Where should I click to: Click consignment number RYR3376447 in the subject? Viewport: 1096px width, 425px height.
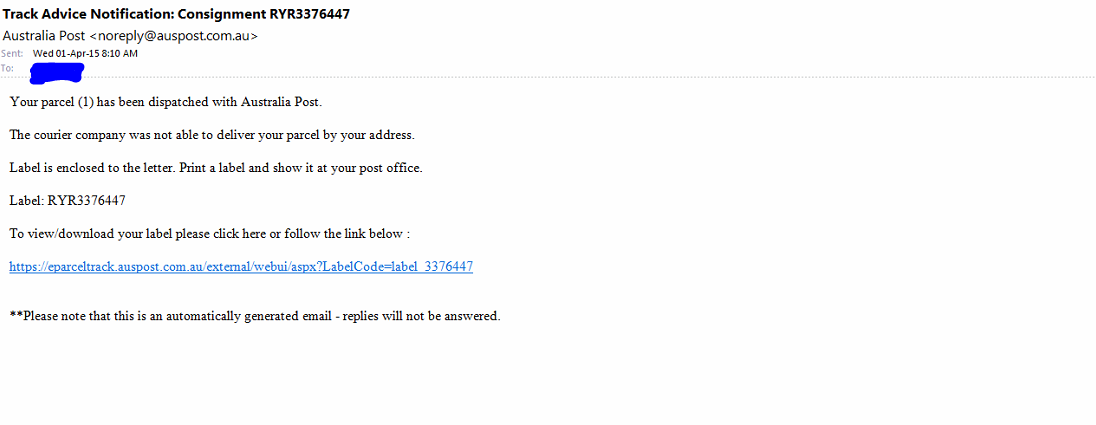[x=307, y=13]
